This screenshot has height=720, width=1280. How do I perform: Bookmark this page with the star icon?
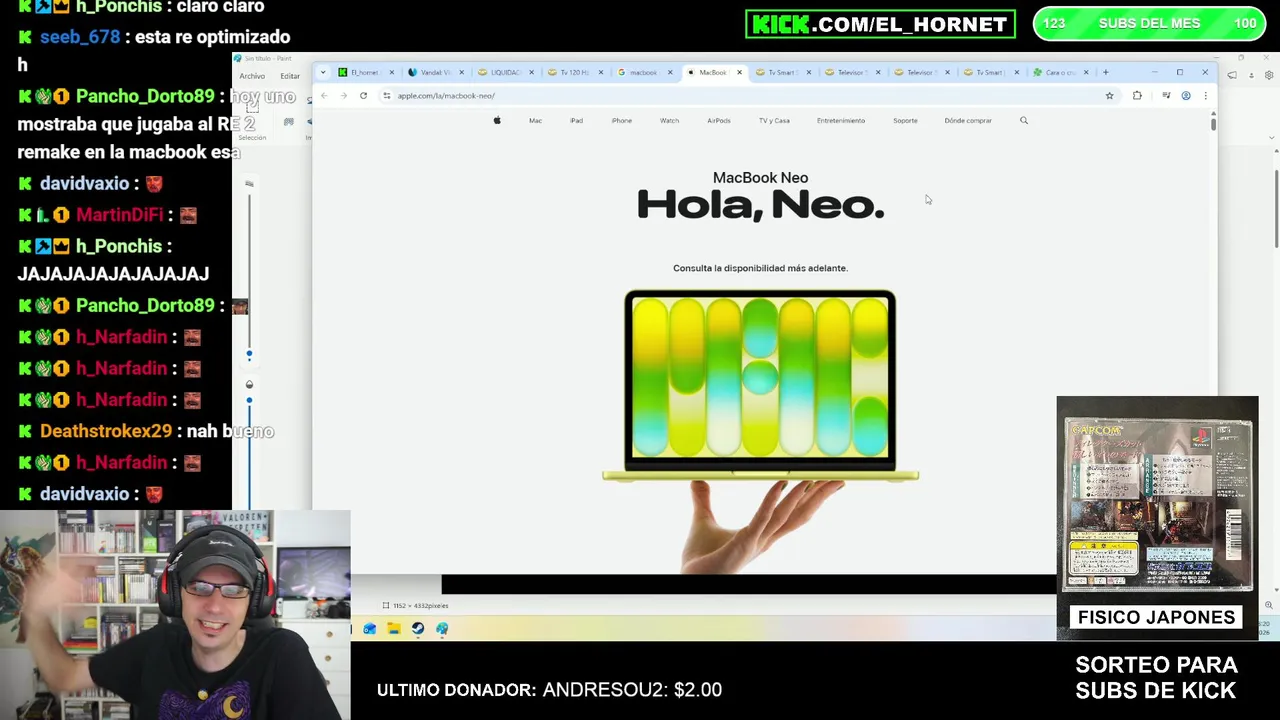pos(1109,96)
